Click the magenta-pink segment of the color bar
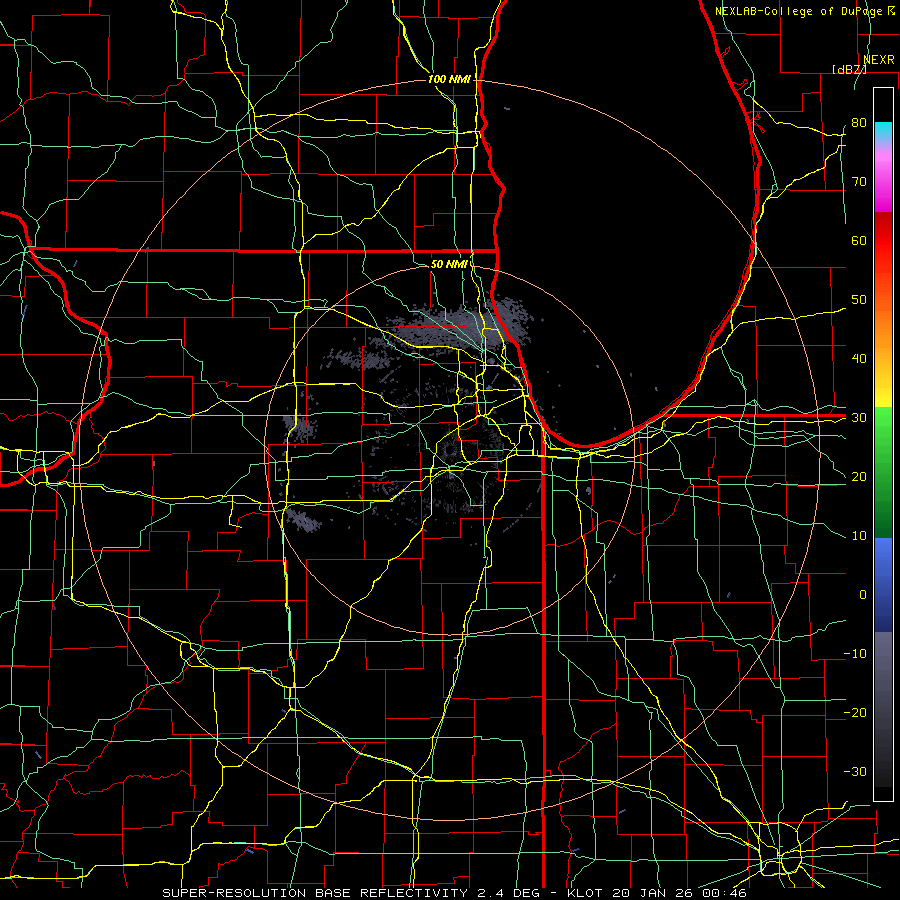Viewport: 900px width, 900px height. click(883, 184)
